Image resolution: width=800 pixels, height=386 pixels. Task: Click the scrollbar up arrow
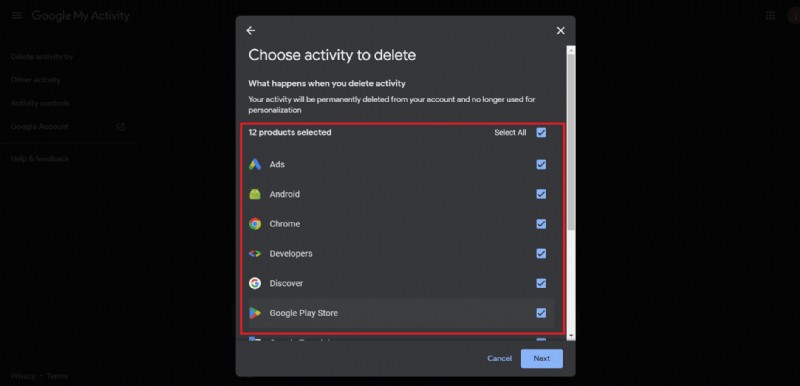pyautogui.click(x=571, y=50)
